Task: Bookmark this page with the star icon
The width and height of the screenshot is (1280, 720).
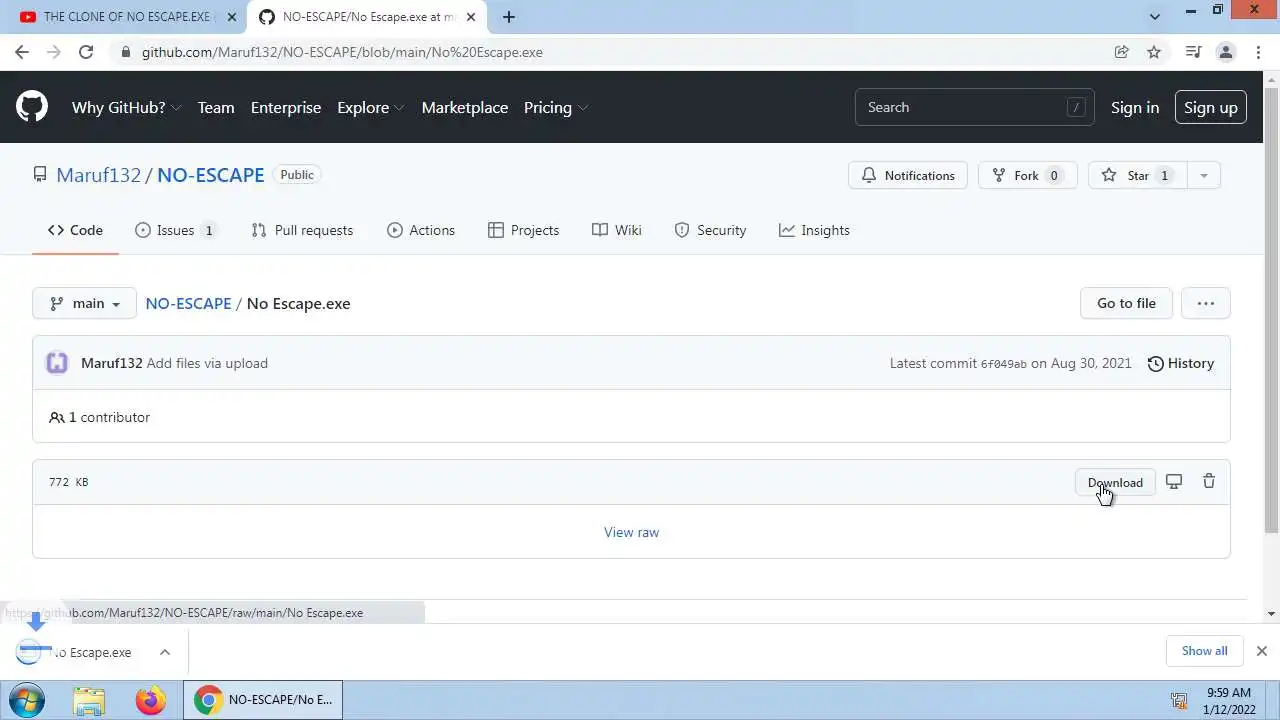Action: (x=1154, y=52)
